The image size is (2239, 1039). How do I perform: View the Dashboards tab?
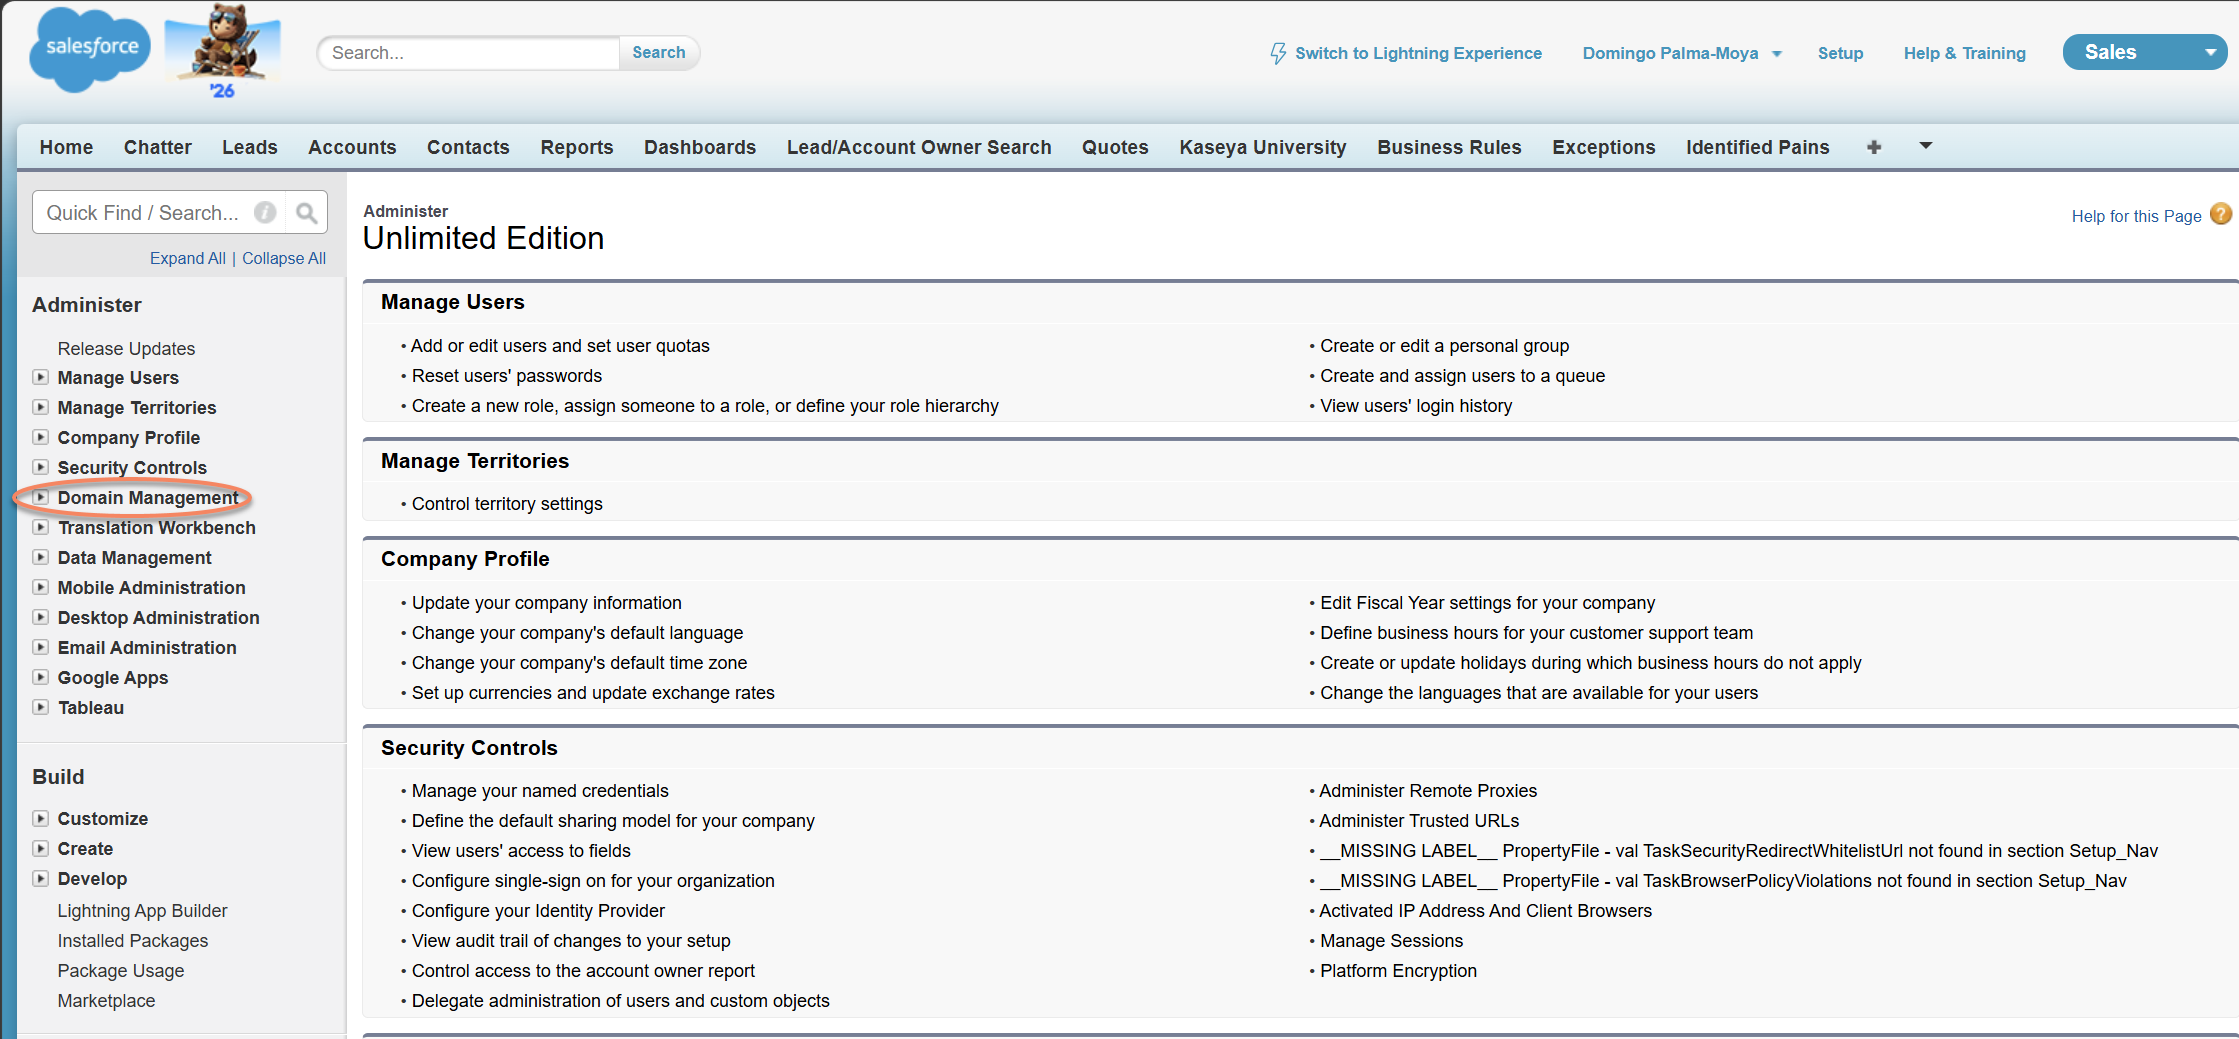700,147
